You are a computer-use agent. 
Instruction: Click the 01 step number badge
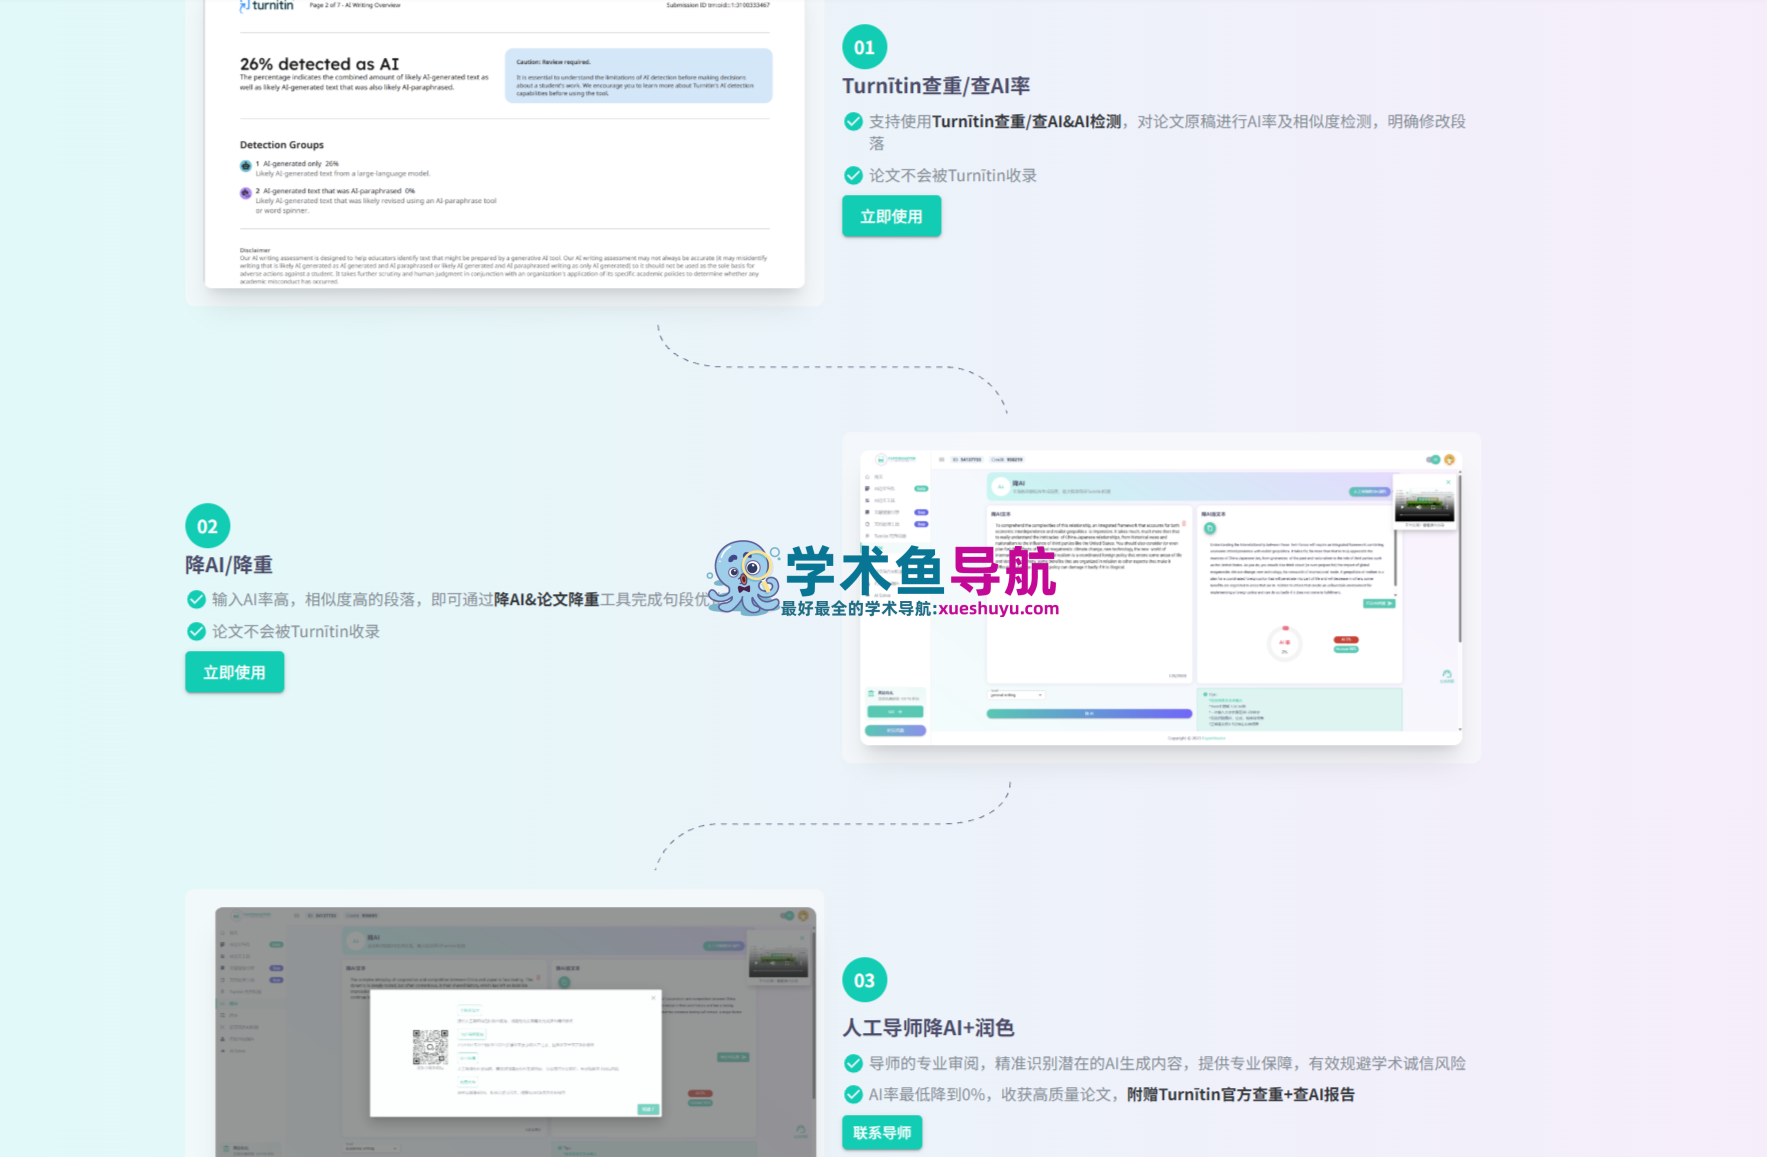864,47
